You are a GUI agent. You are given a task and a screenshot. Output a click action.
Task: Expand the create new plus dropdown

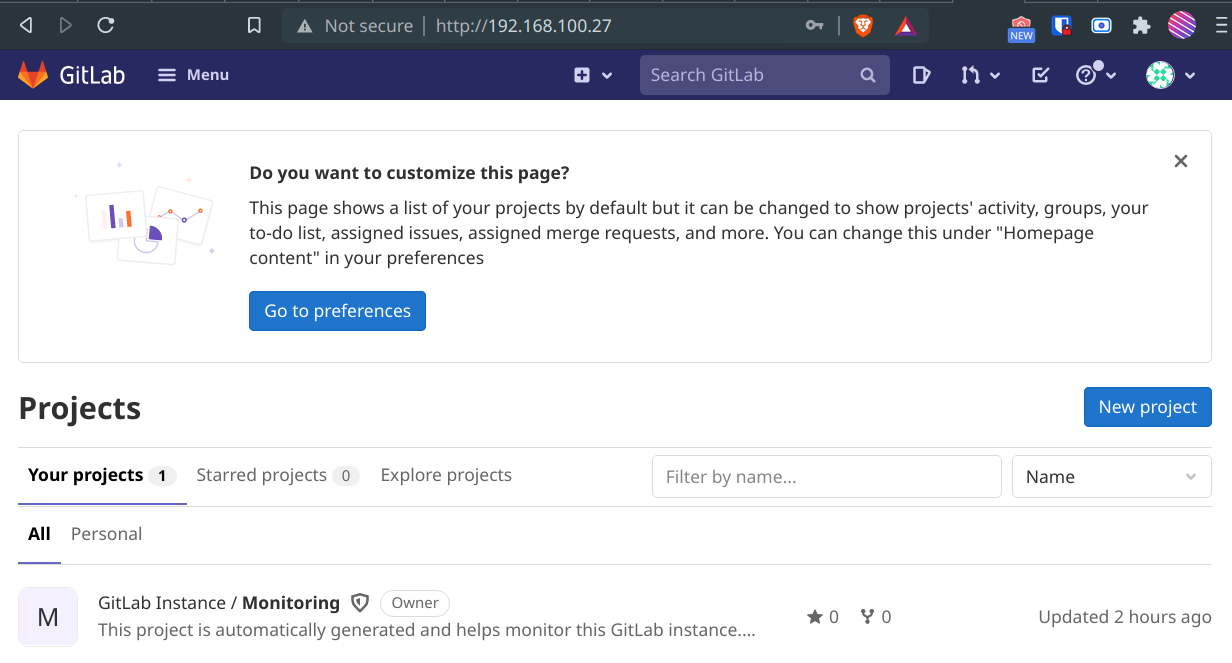593,75
